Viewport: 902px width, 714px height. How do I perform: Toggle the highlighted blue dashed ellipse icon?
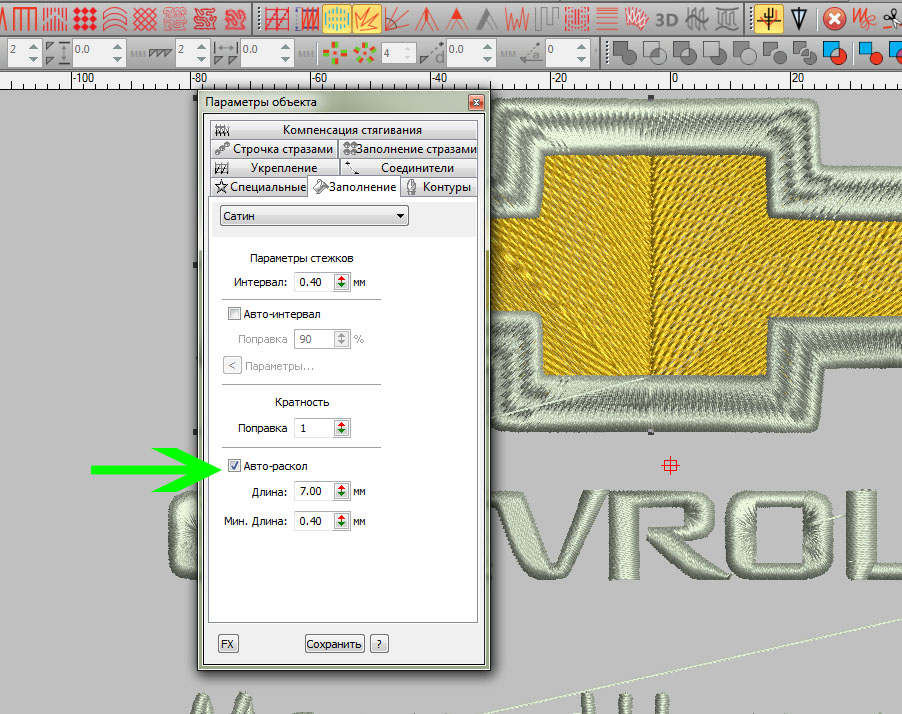click(337, 18)
